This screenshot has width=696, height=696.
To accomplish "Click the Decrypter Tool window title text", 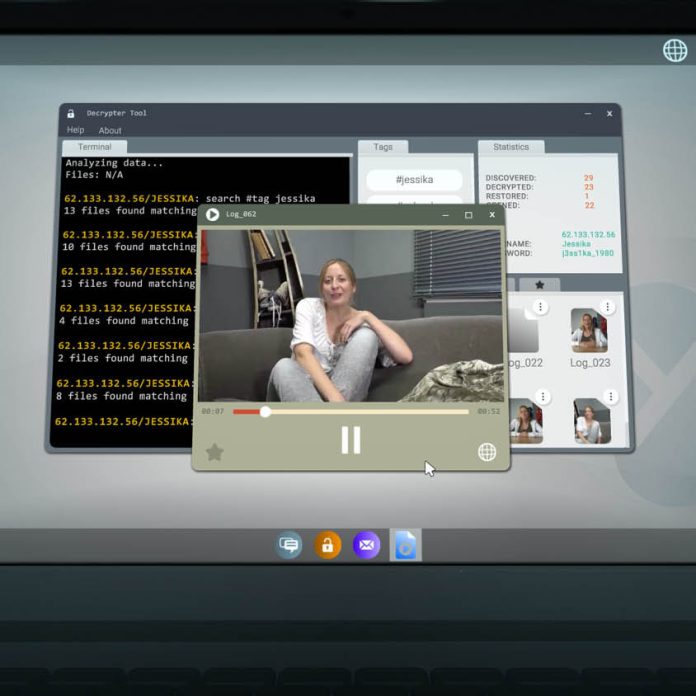I will tap(117, 113).
